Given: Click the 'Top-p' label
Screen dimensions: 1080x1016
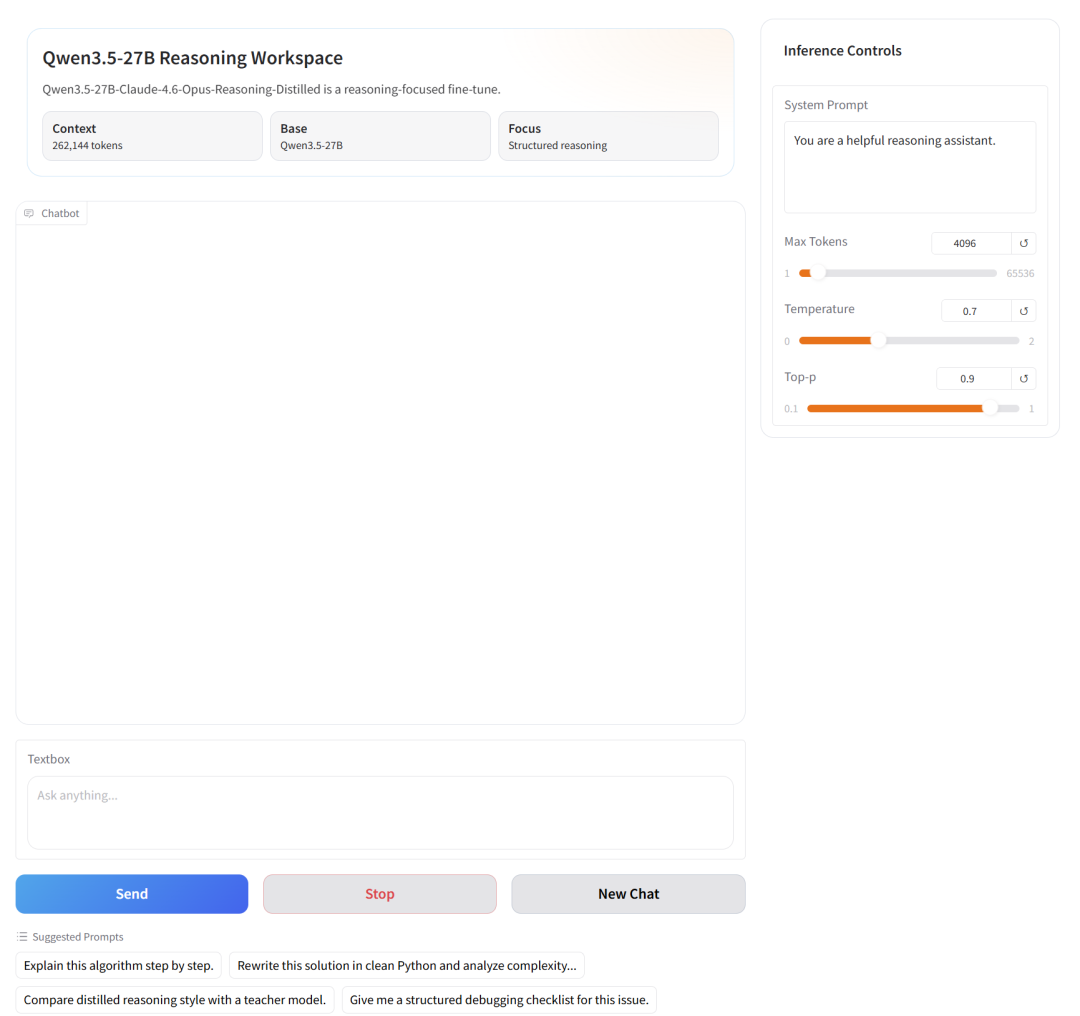Looking at the screenshot, I should pyautogui.click(x=800, y=377).
